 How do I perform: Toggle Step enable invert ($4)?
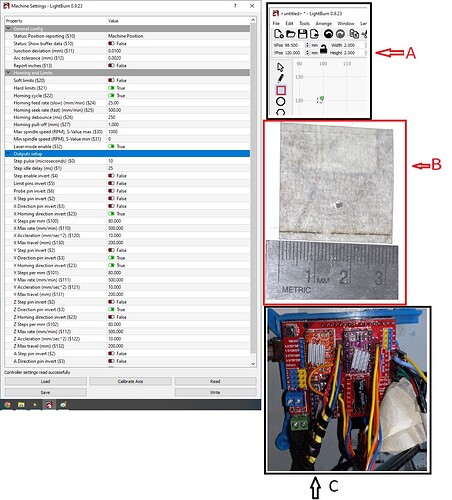click(111, 176)
